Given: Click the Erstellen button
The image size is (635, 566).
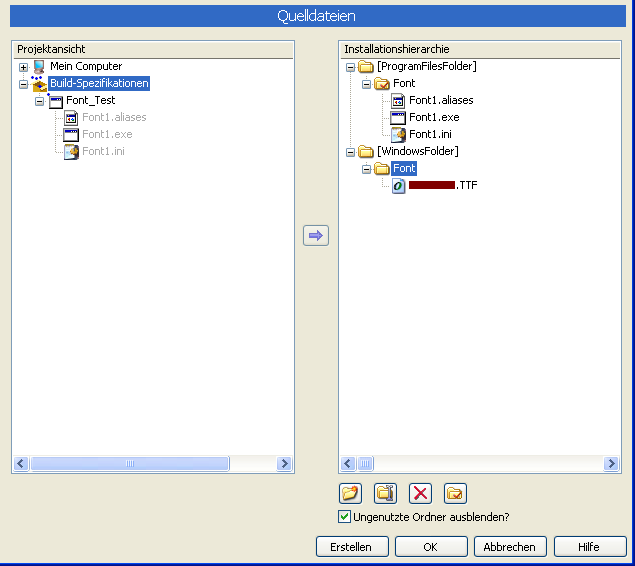Looking at the screenshot, I should point(352,547).
